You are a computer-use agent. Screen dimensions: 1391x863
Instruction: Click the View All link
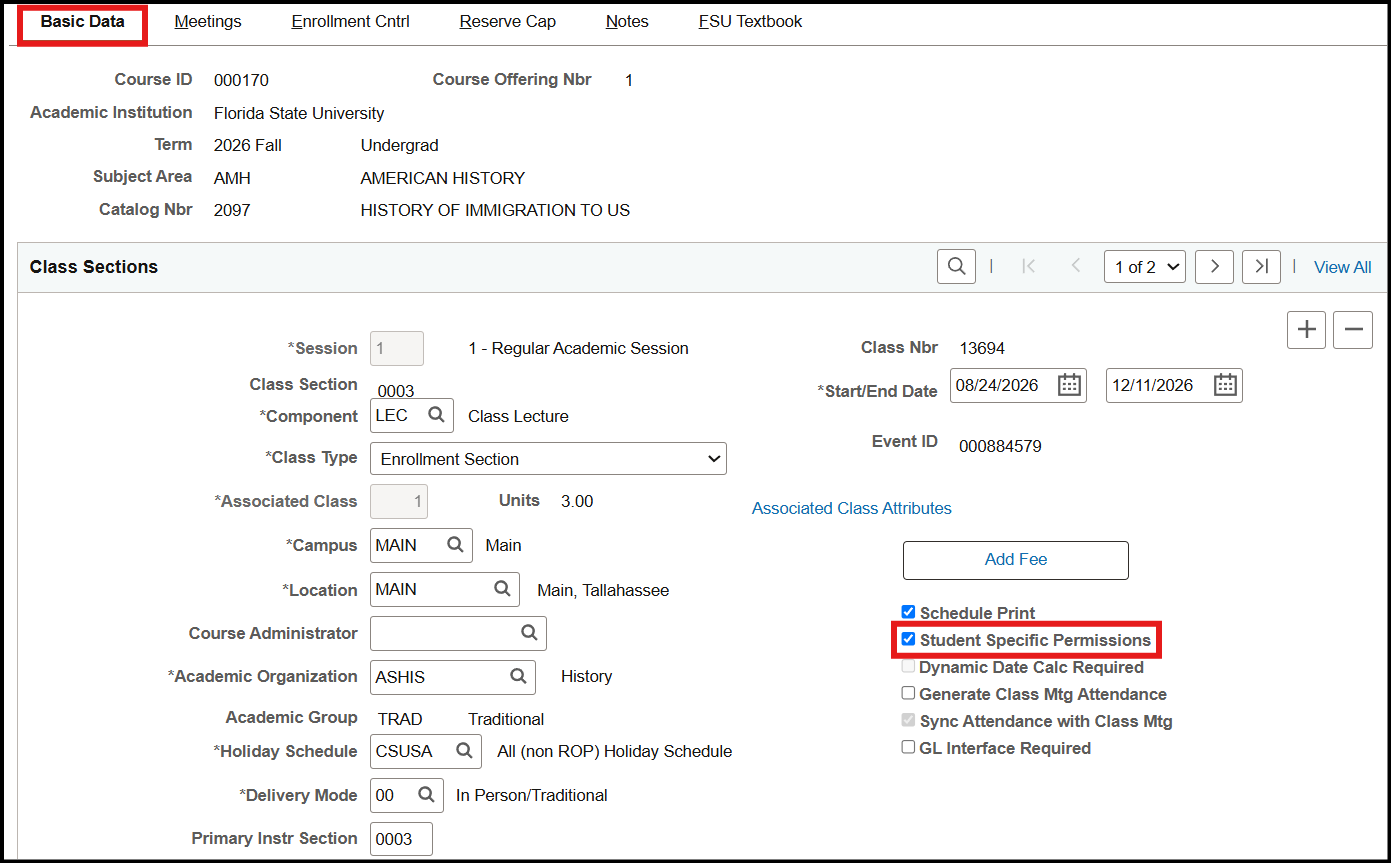(x=1342, y=267)
